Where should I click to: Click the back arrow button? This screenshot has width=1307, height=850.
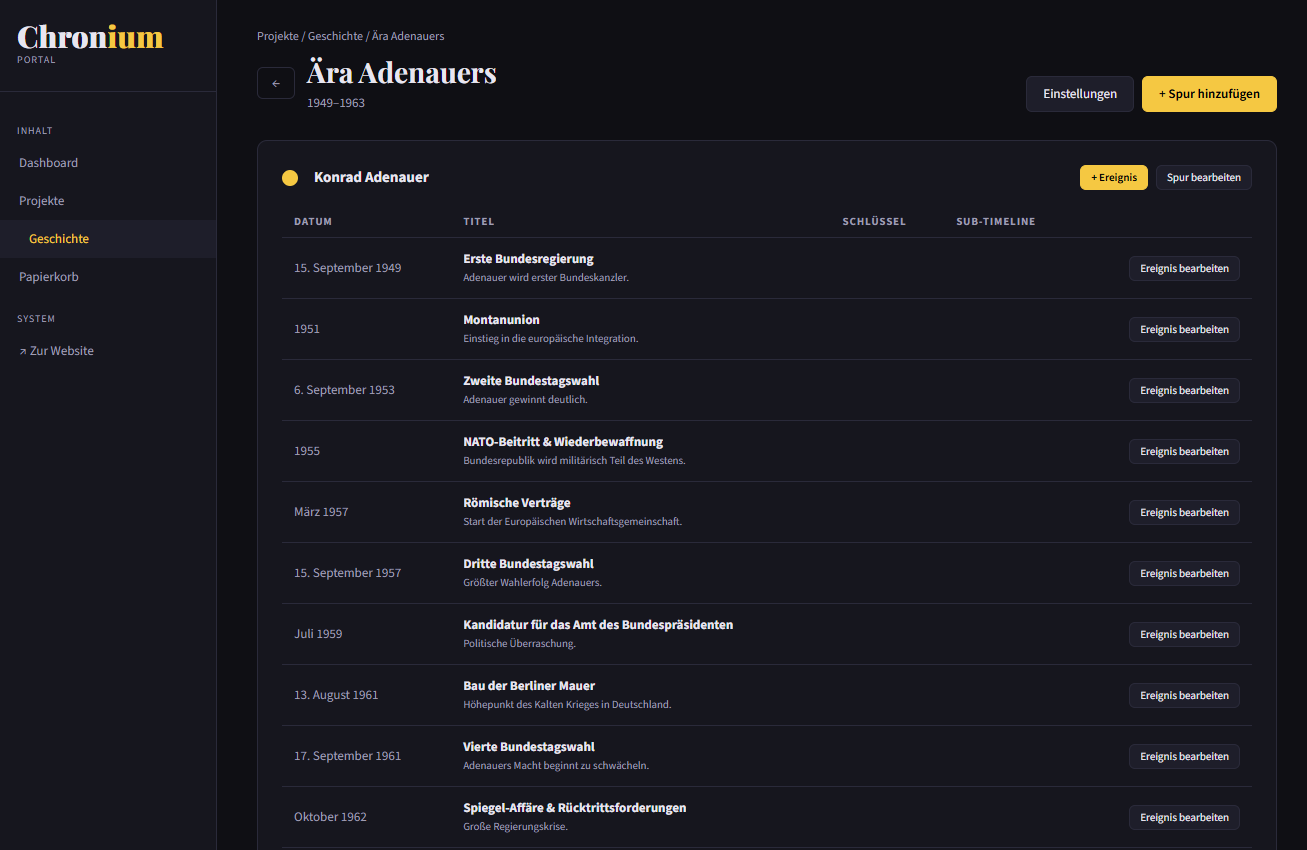(x=276, y=84)
